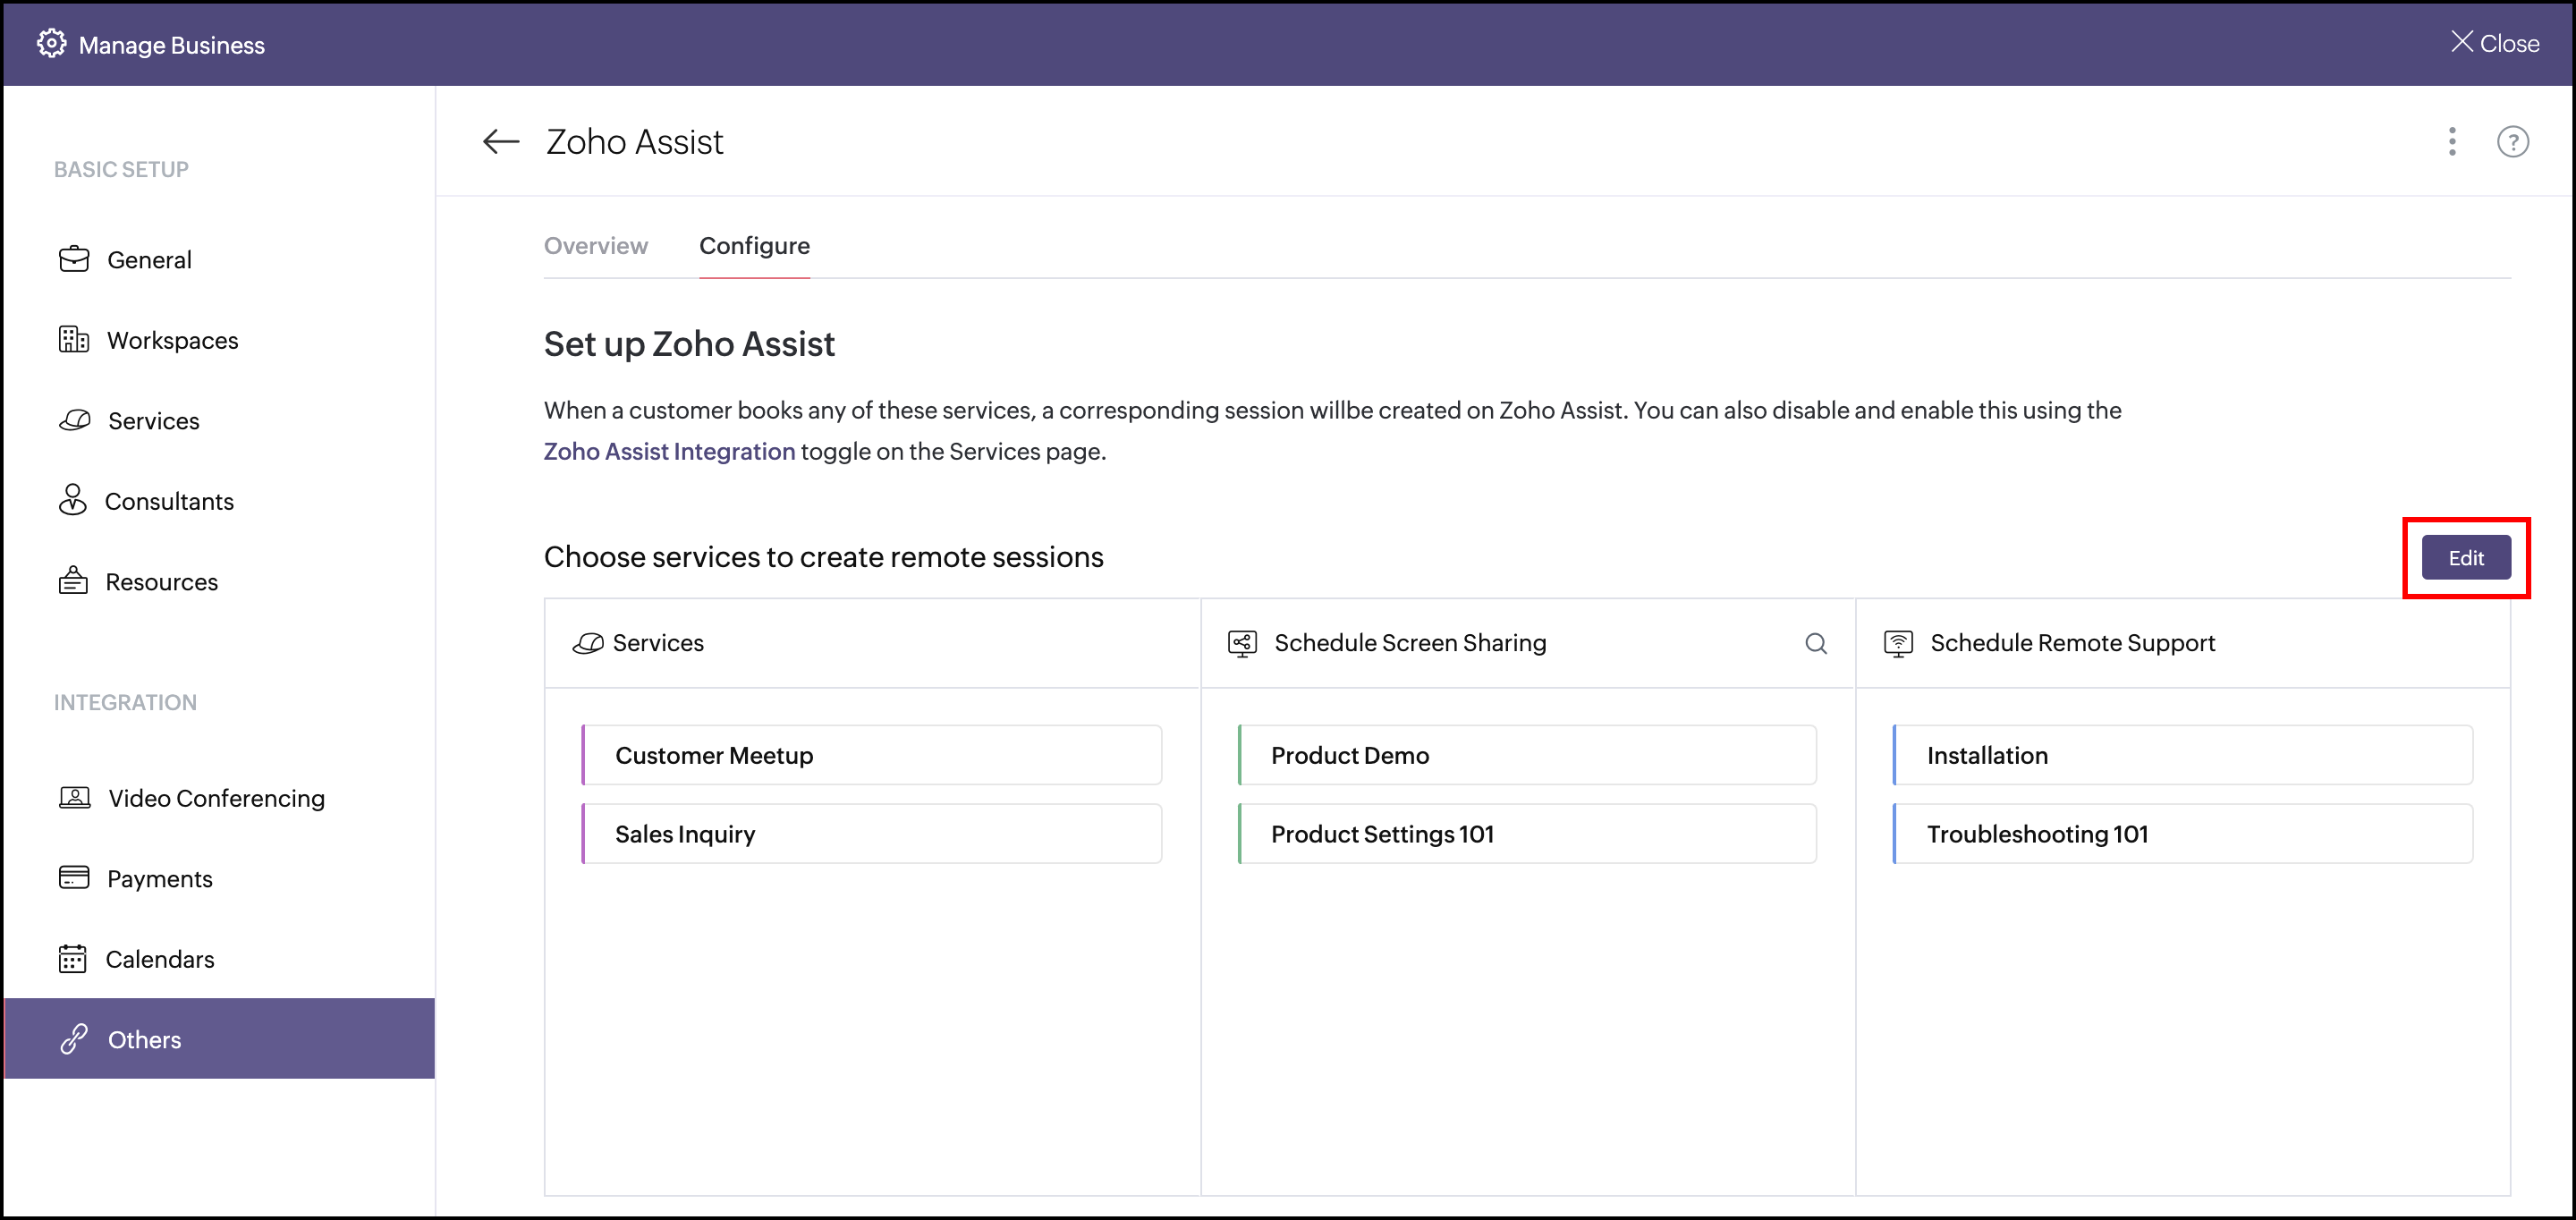This screenshot has width=2576, height=1220.
Task: Switch to the Overview tab
Action: point(595,246)
